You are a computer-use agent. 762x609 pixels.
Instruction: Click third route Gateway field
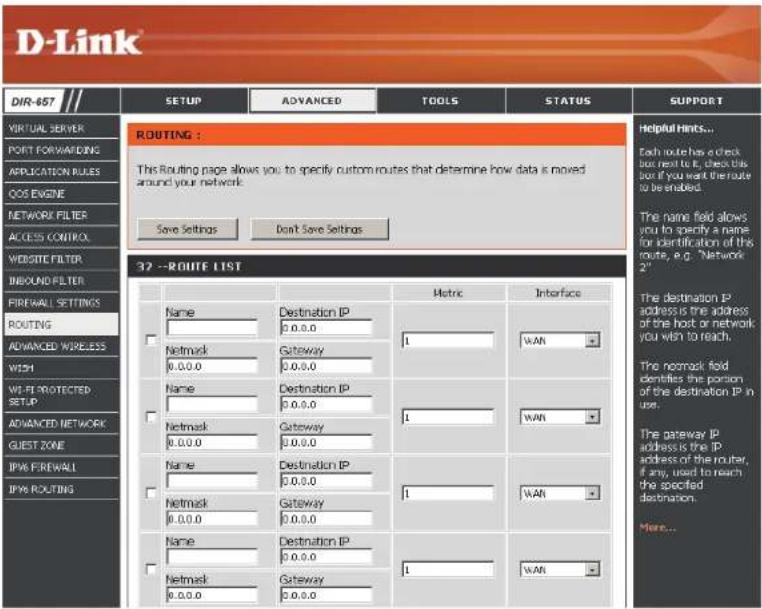(x=326, y=519)
